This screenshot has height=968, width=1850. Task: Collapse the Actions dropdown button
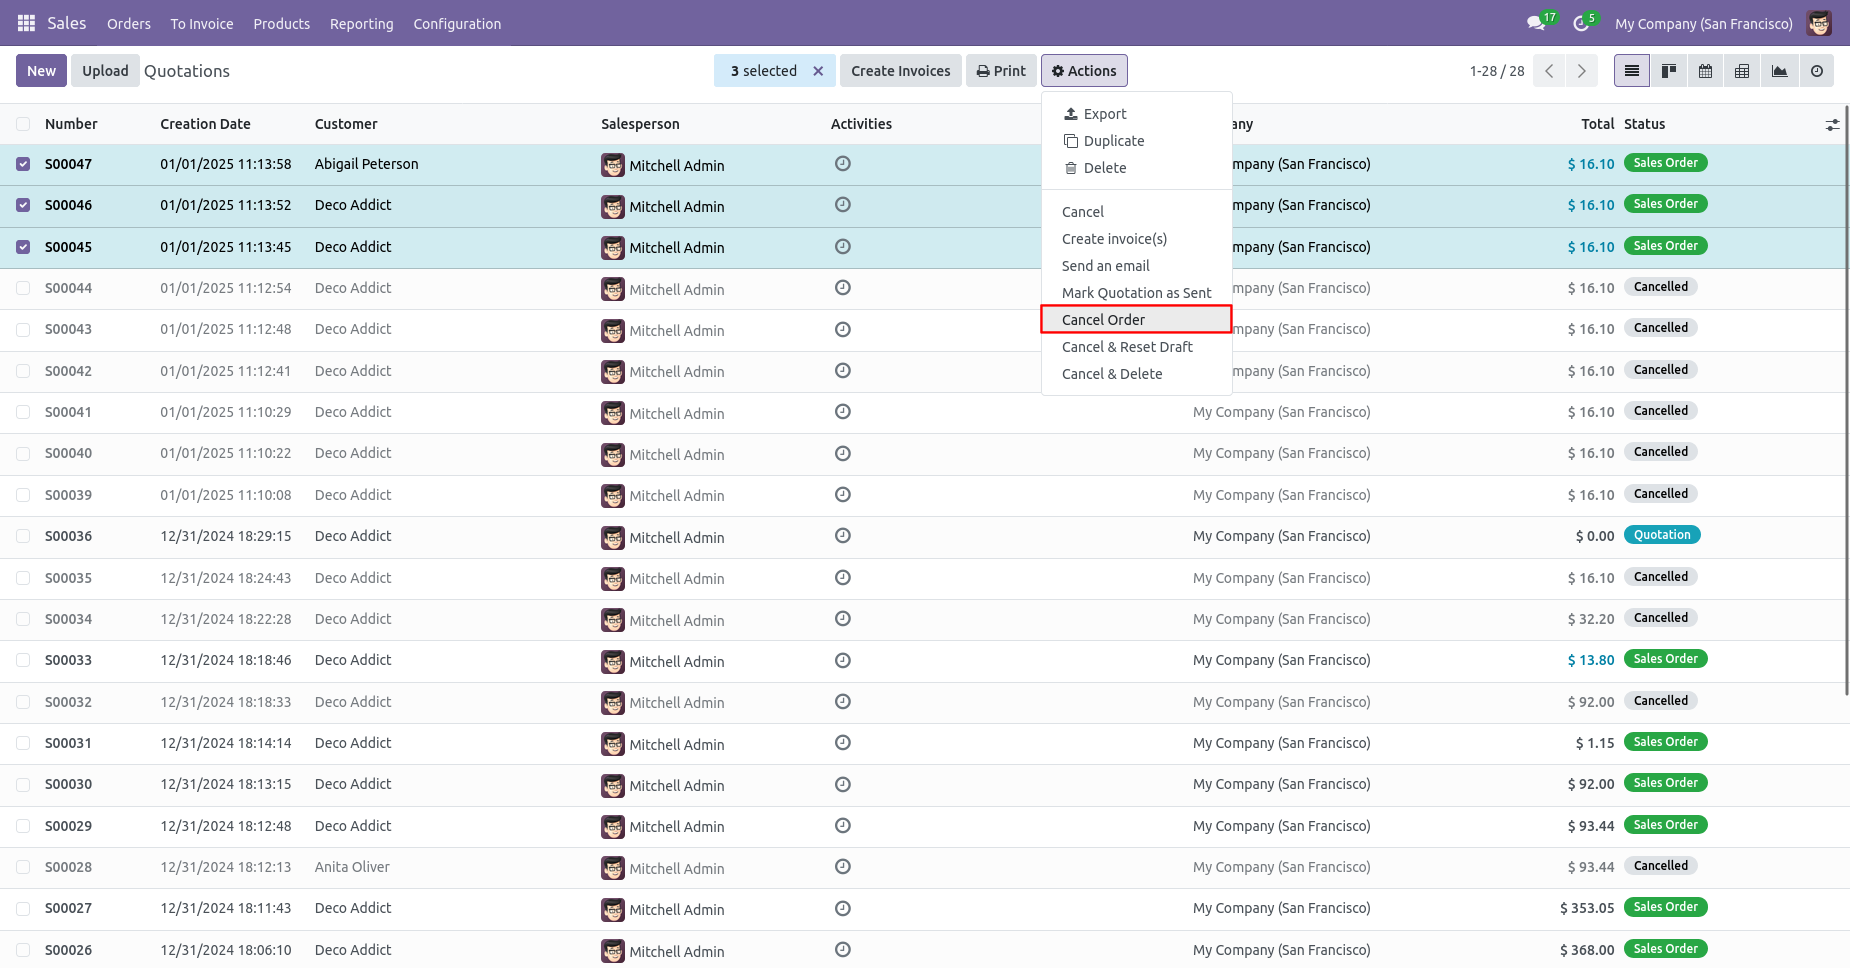(x=1084, y=71)
